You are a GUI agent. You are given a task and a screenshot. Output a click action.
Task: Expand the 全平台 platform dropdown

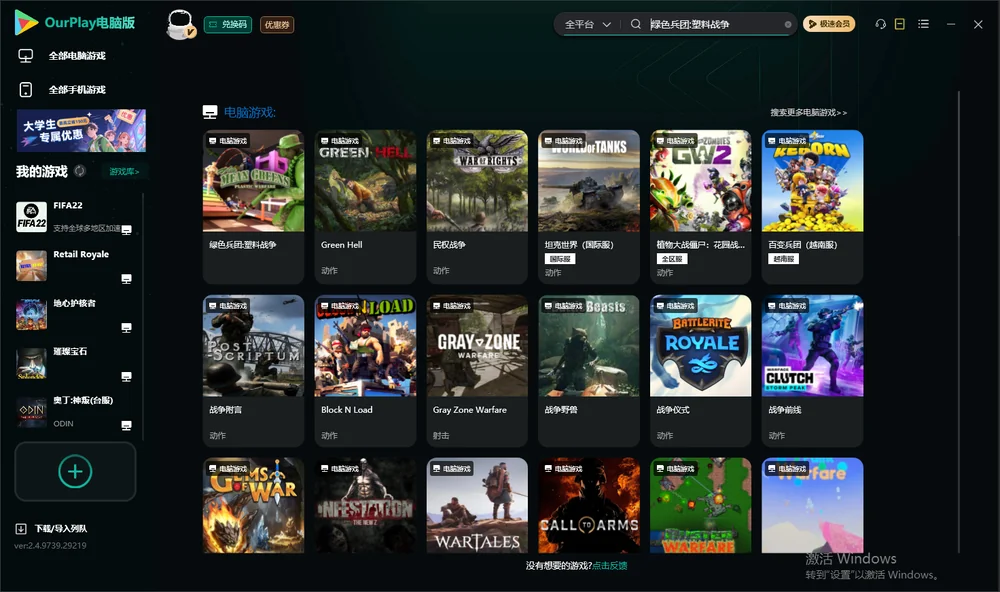(x=588, y=24)
